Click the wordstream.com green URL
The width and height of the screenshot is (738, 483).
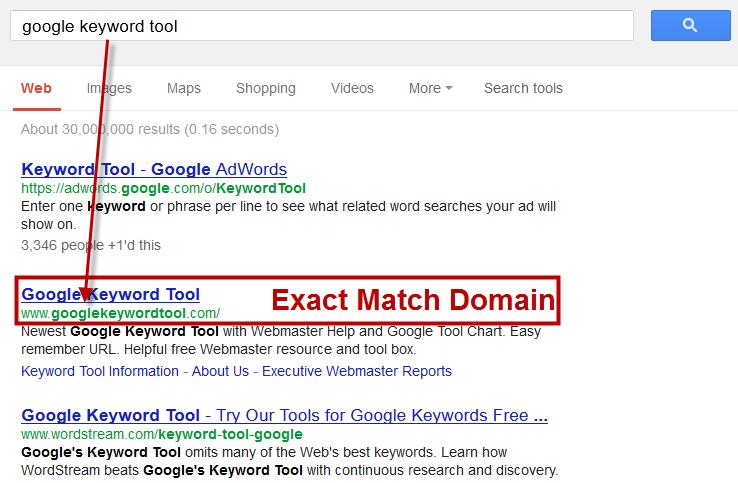point(160,435)
